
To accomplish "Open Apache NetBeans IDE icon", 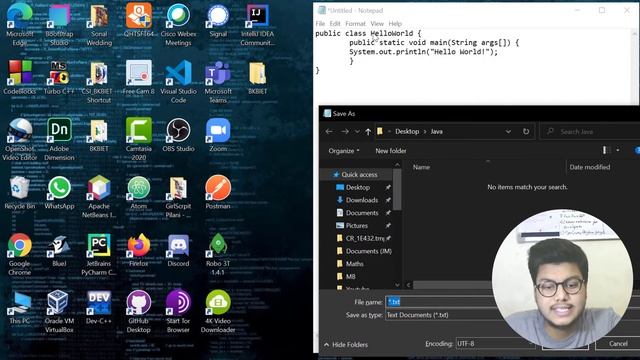I will pyautogui.click(x=99, y=197).
